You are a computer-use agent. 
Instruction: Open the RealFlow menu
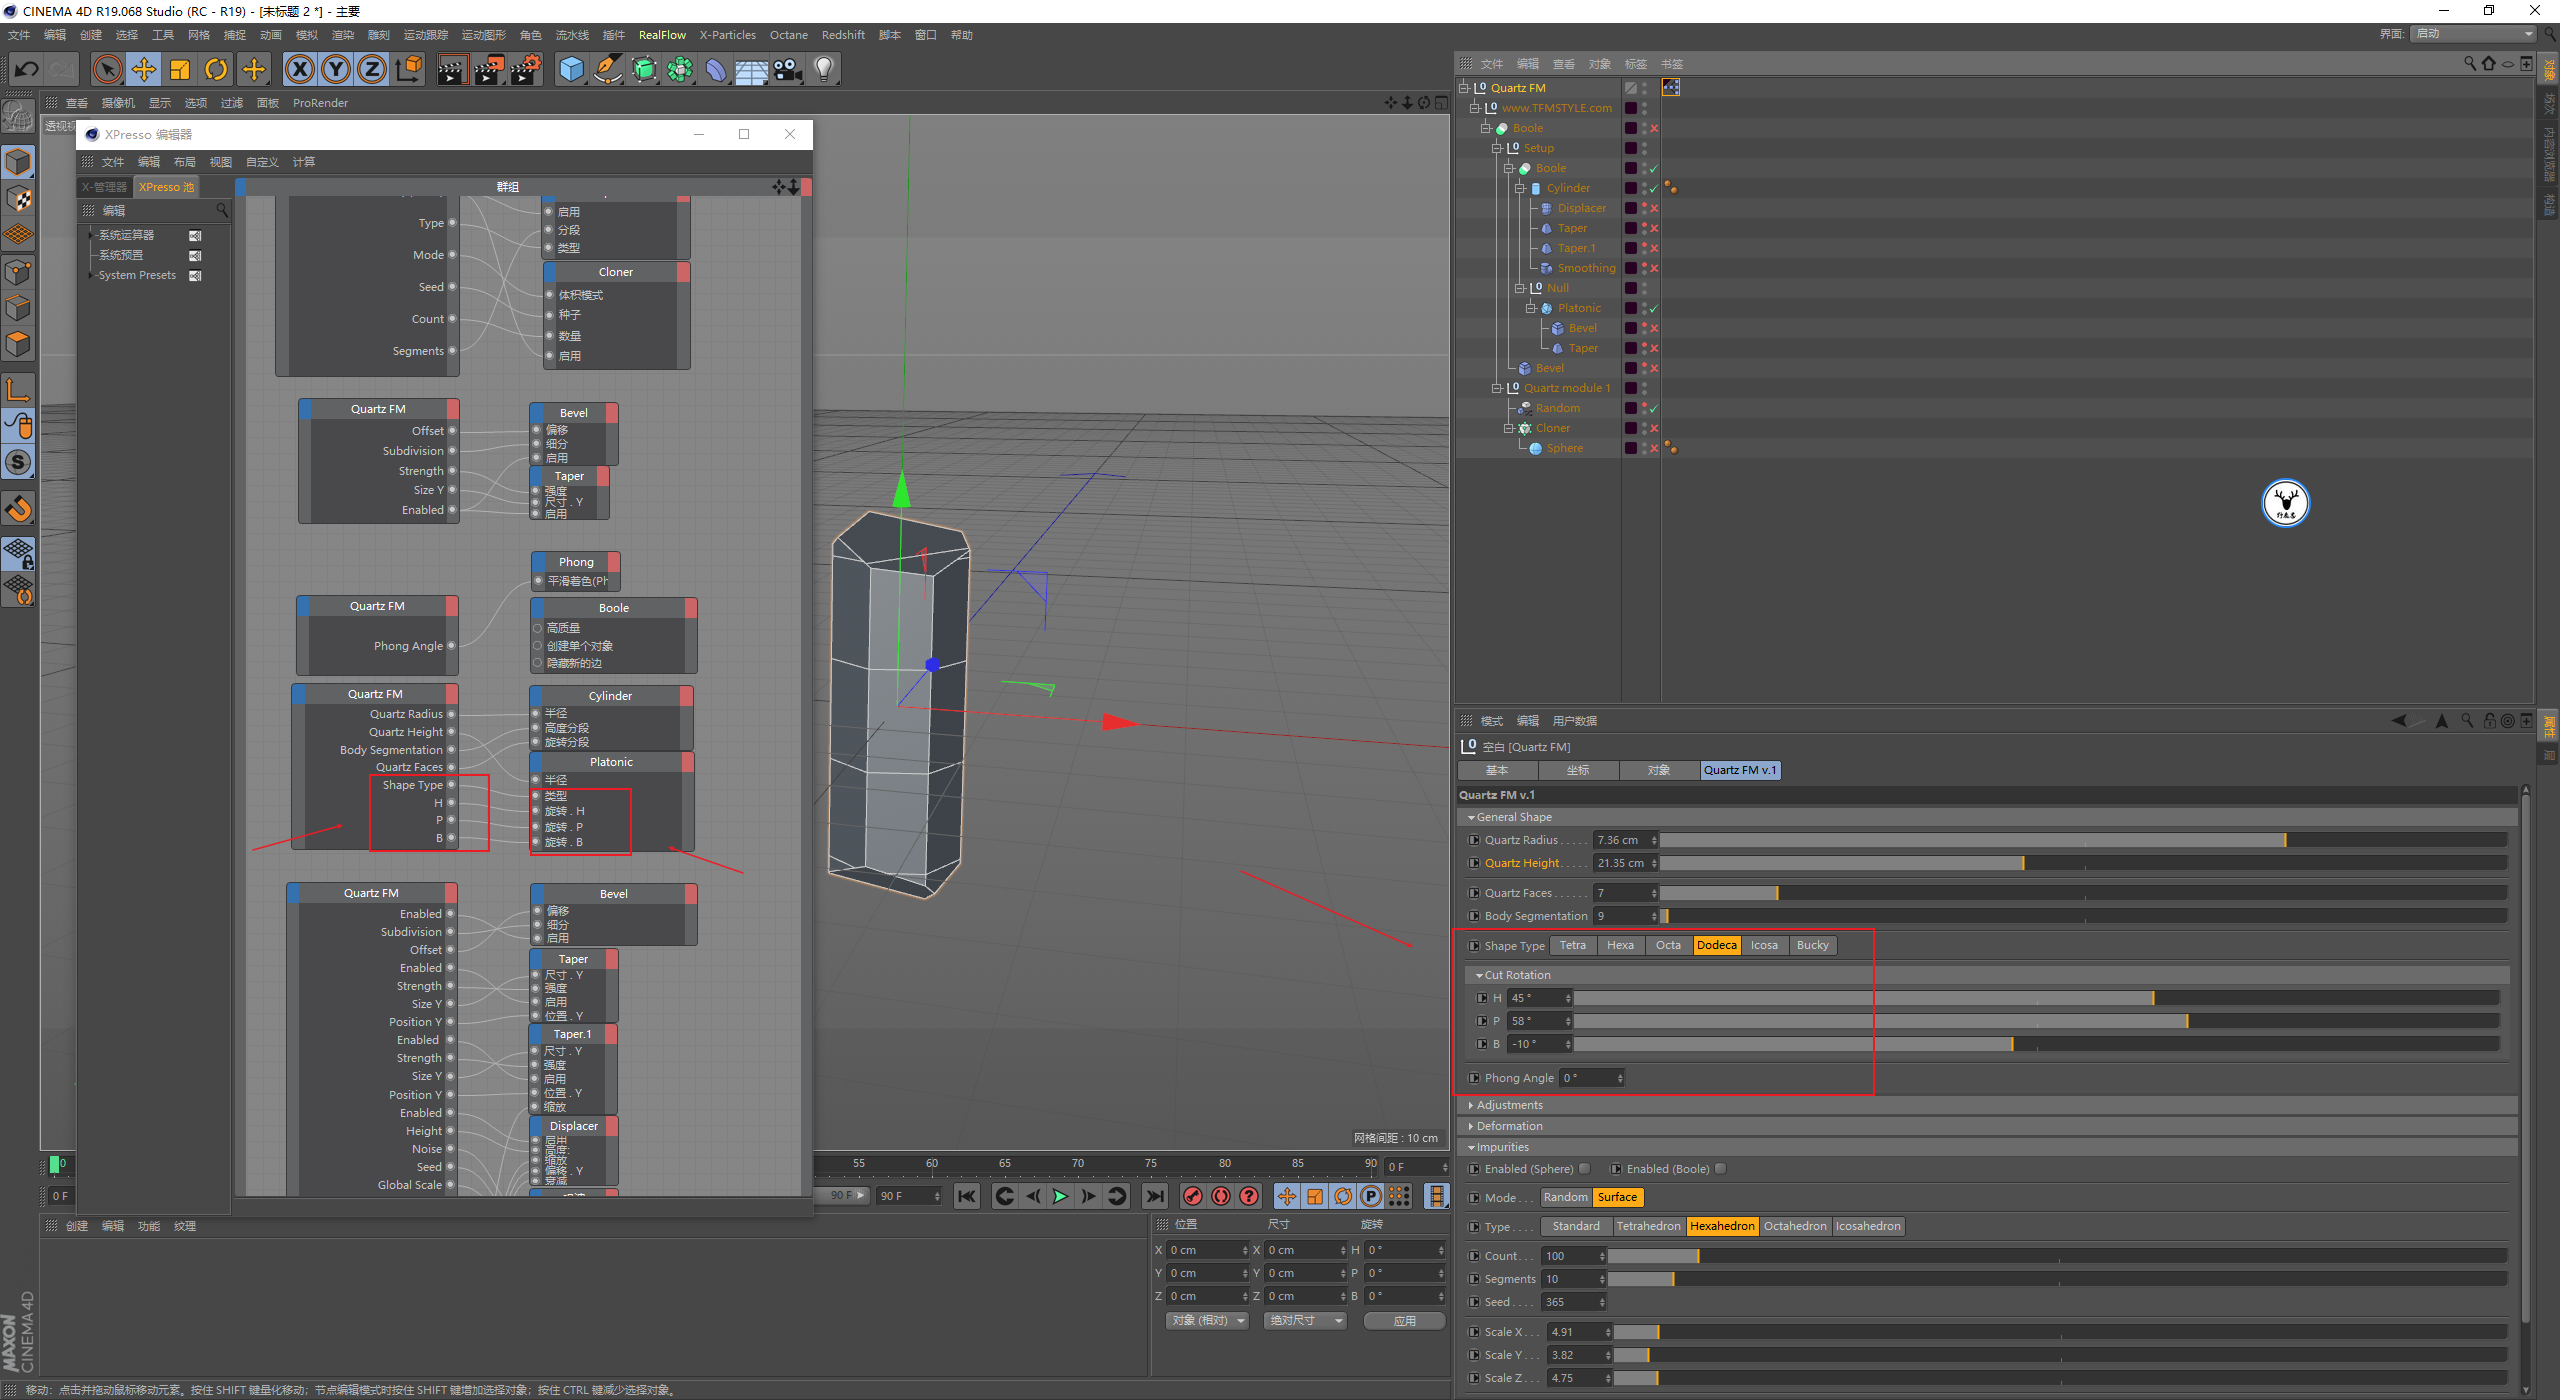(x=662, y=35)
